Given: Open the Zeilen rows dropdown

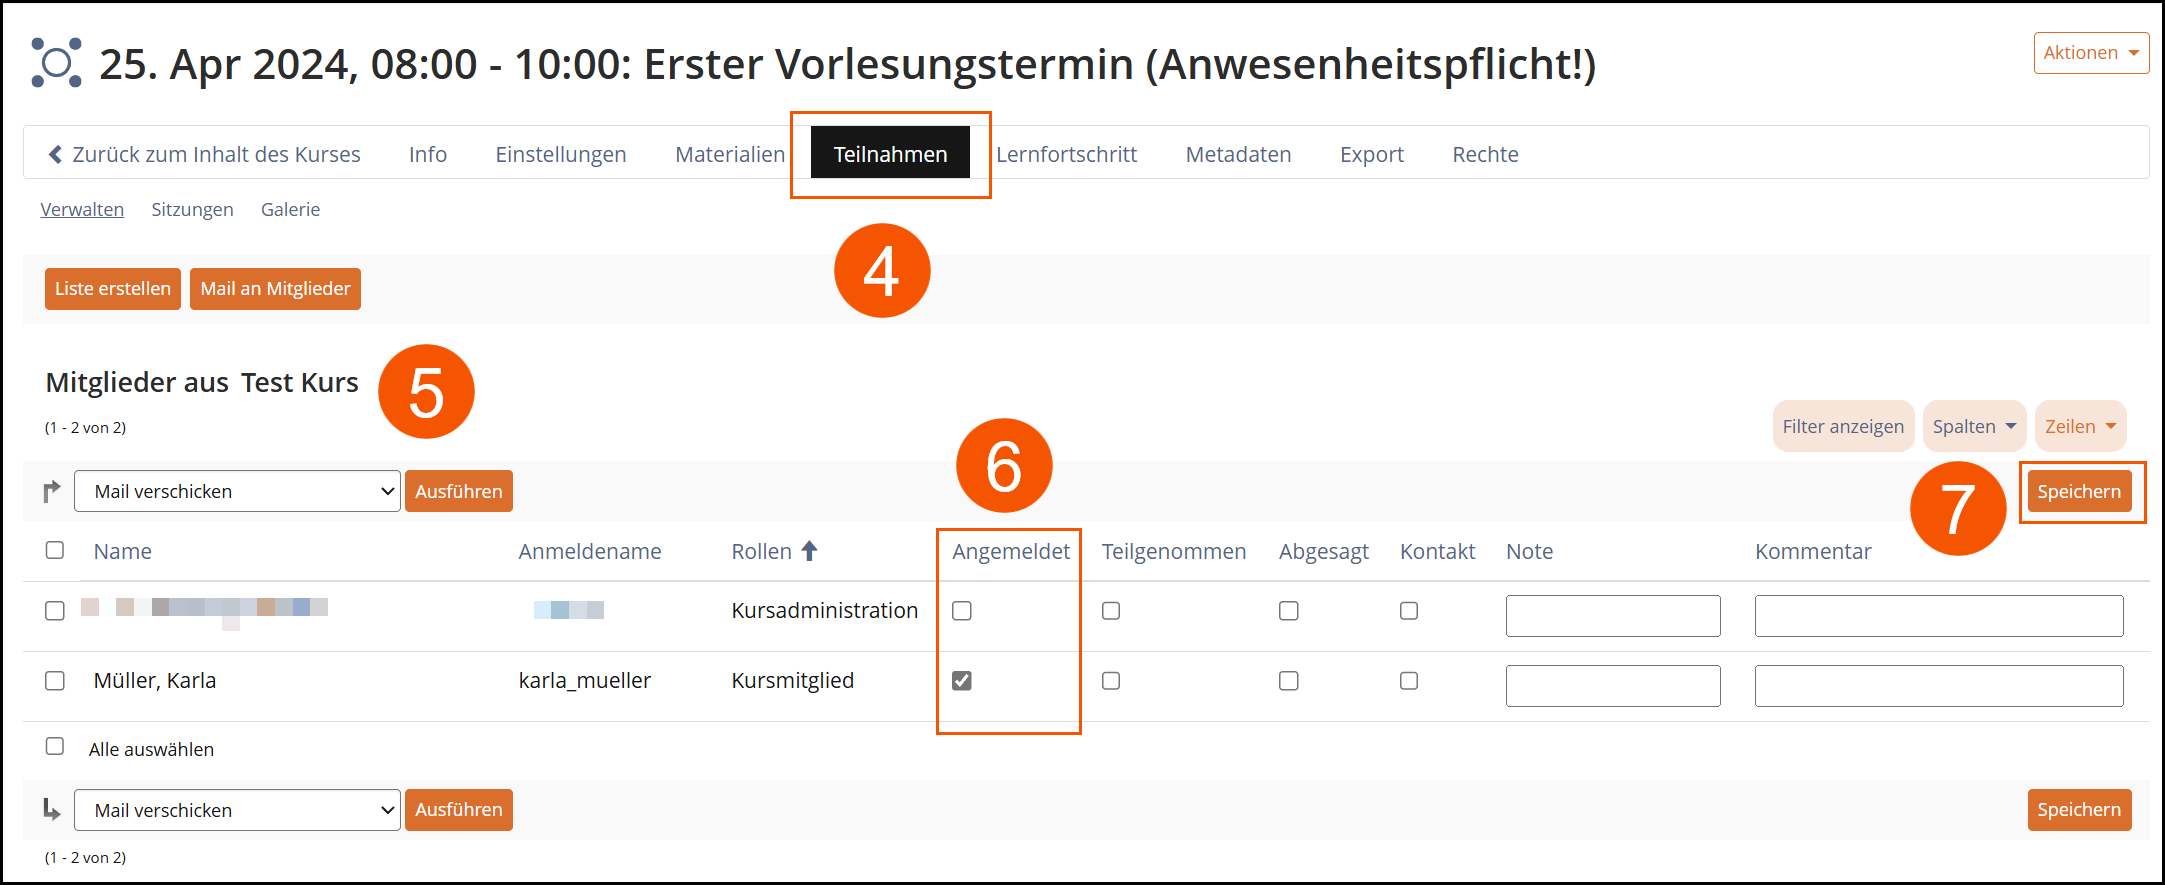Looking at the screenshot, I should tap(2080, 427).
